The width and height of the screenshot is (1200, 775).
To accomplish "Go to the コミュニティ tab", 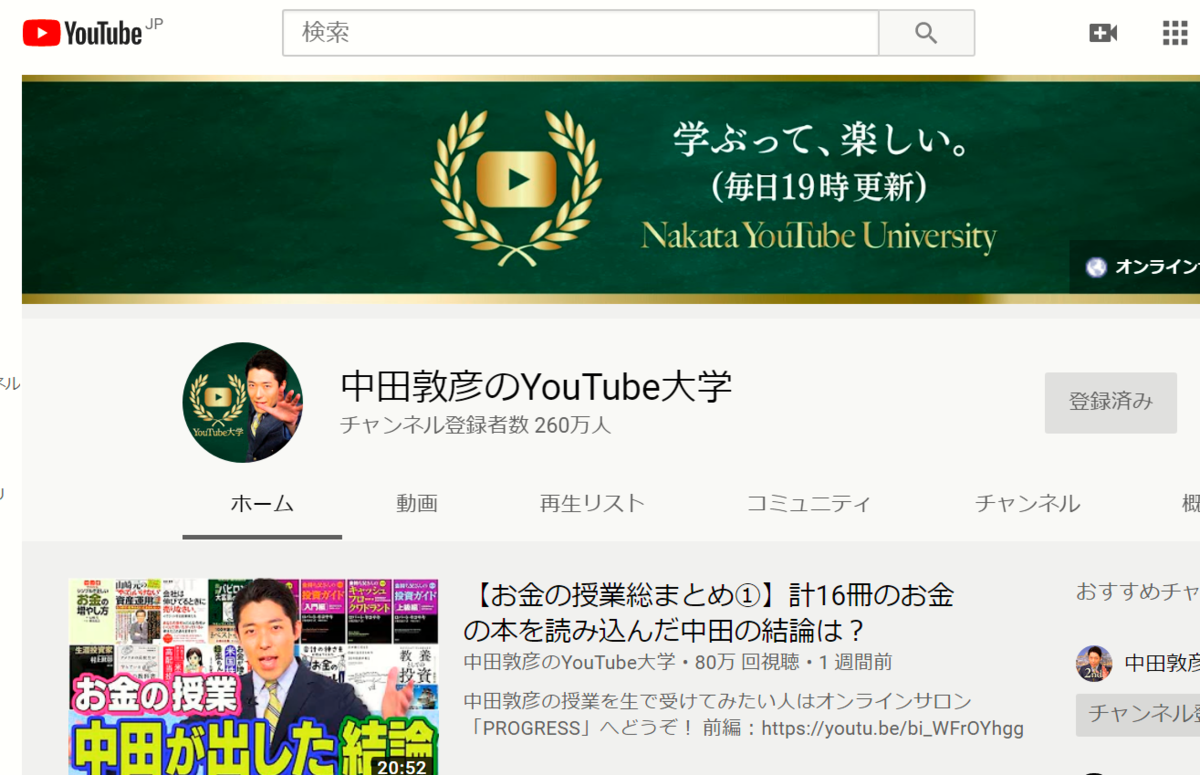I will (808, 504).
